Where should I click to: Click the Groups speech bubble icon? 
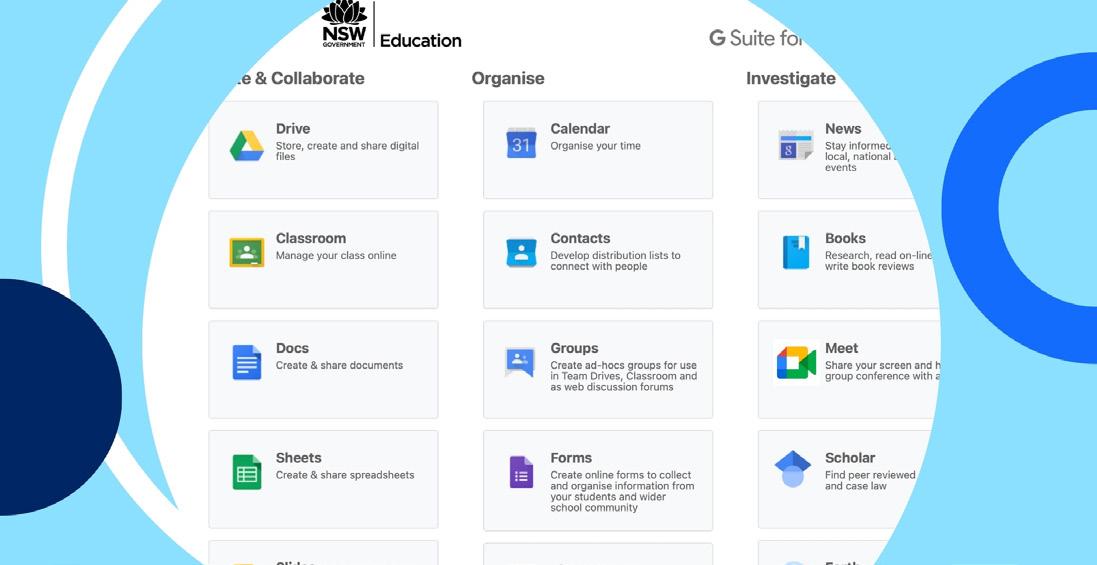pyautogui.click(x=520, y=362)
